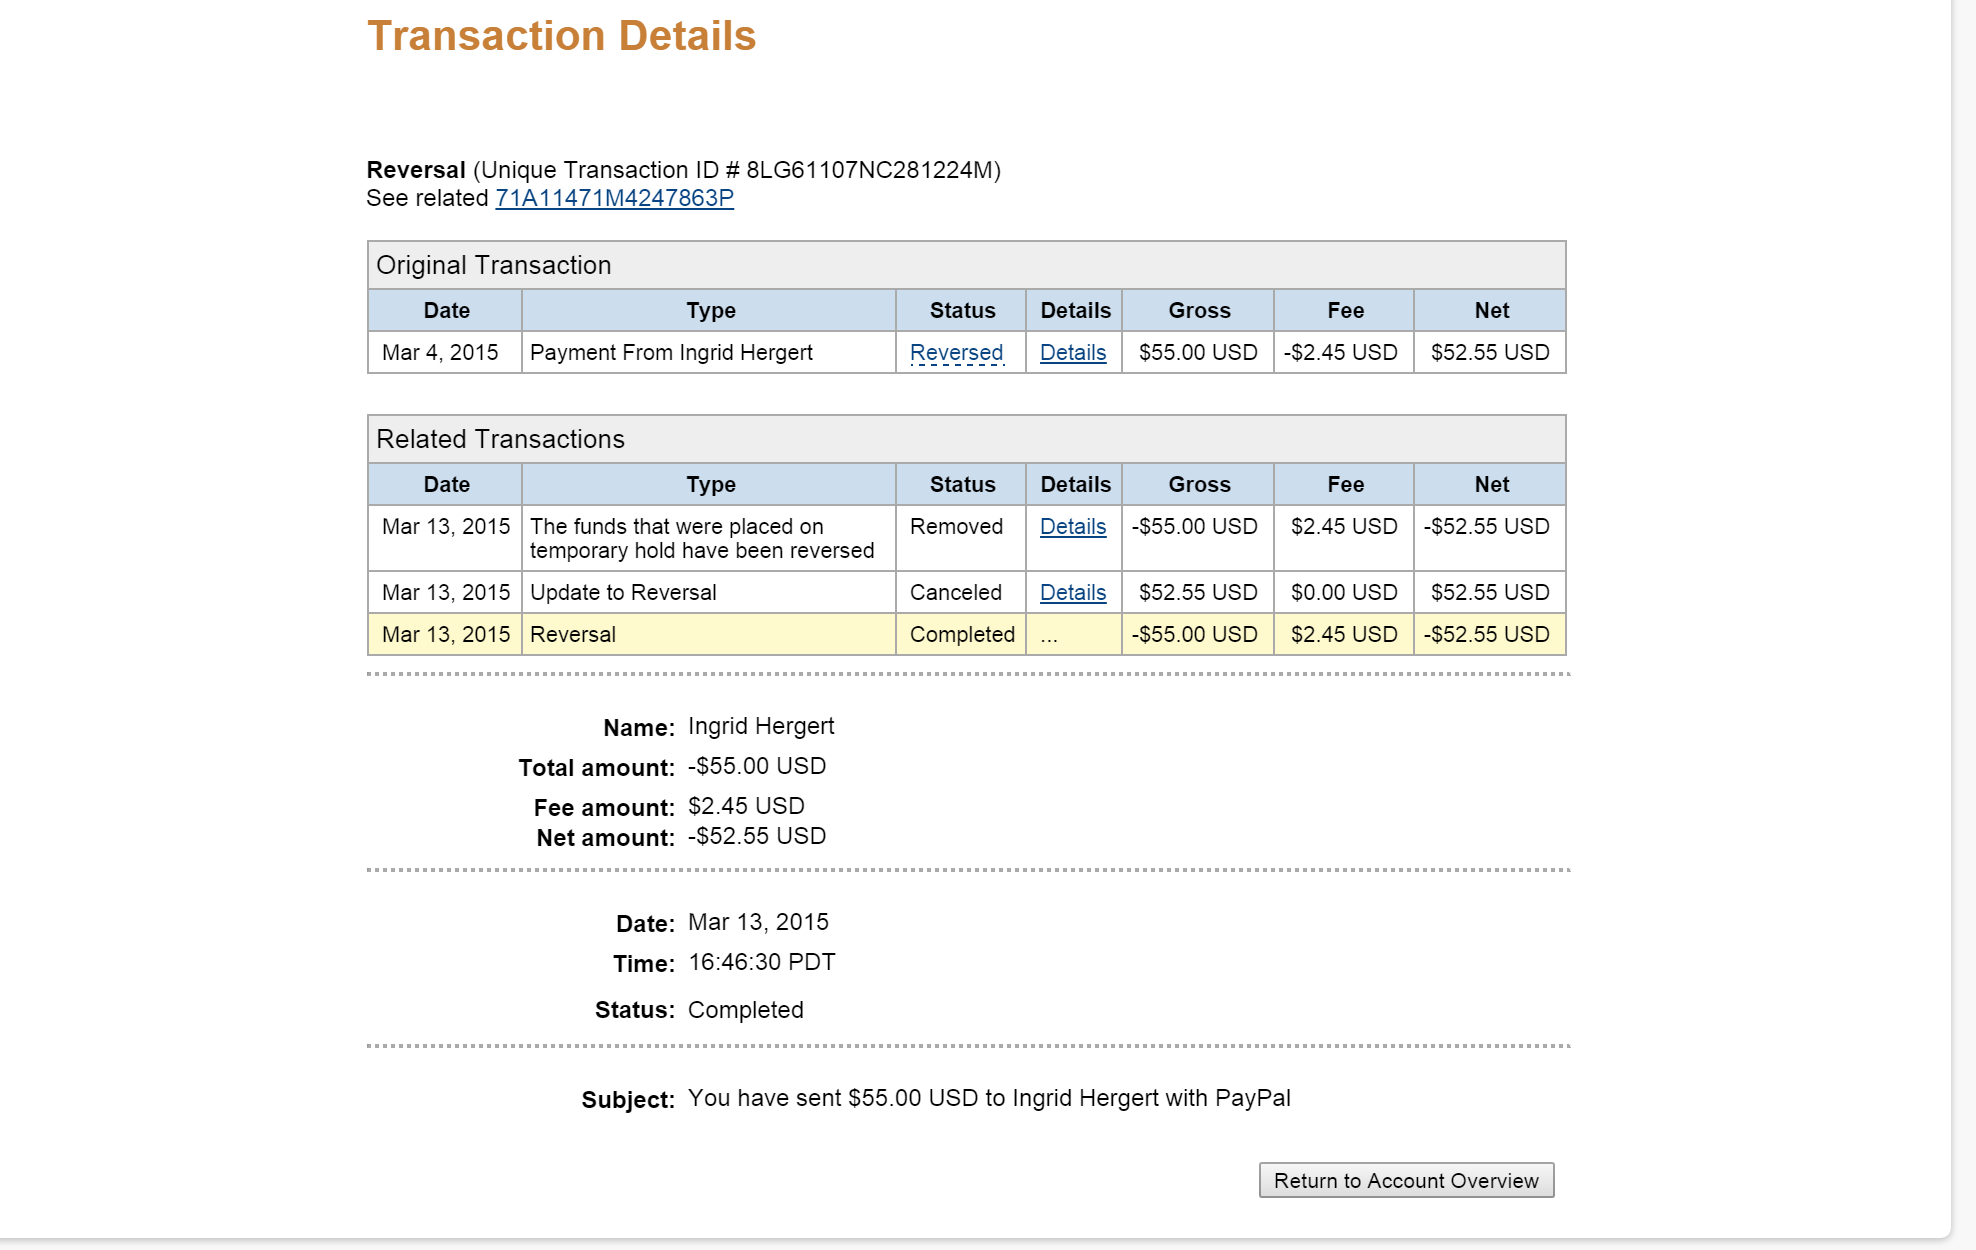Click the Ingrid Hergert name value
The height and width of the screenshot is (1250, 1976).
pos(761,726)
